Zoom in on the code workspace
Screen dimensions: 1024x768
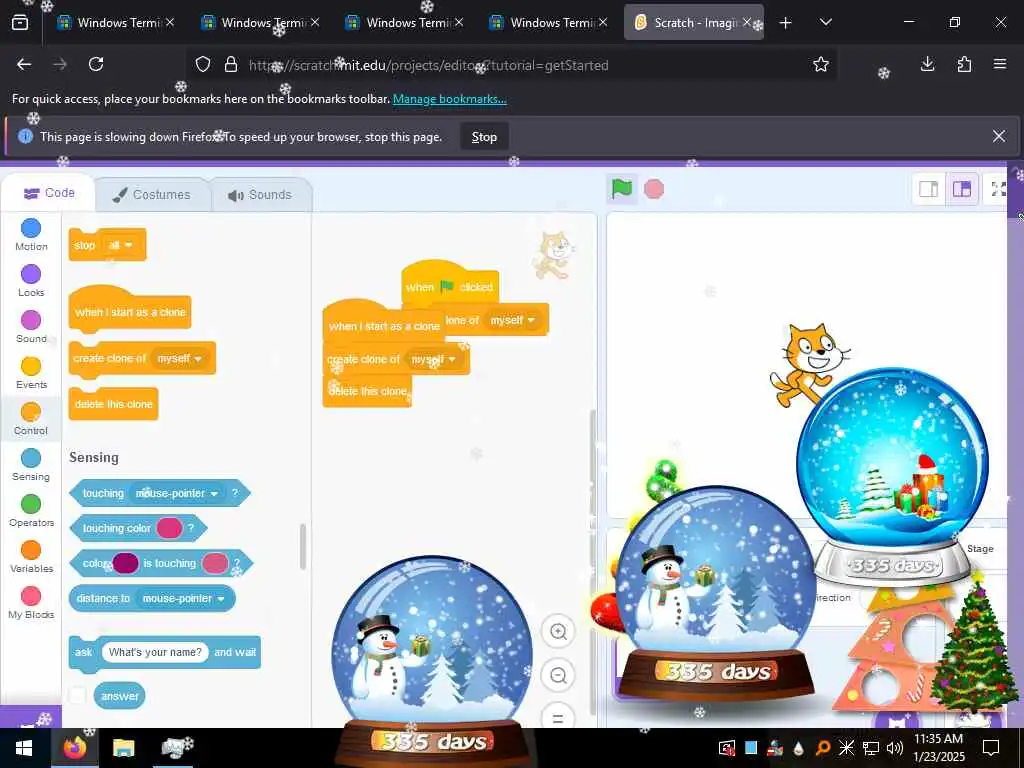pos(558,632)
